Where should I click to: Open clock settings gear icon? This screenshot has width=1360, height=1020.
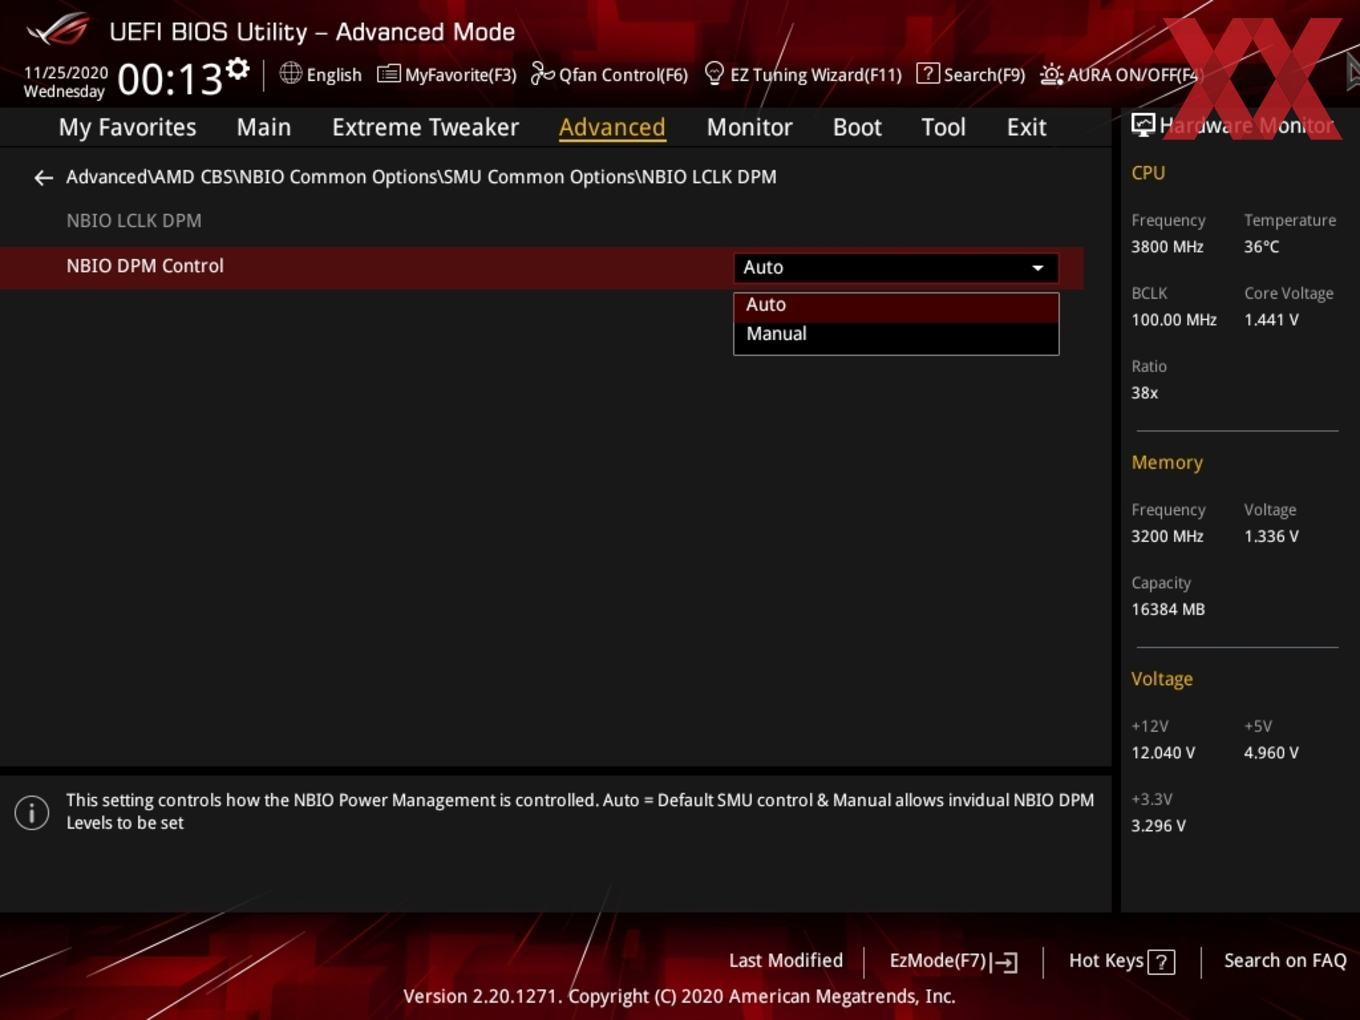click(x=238, y=69)
